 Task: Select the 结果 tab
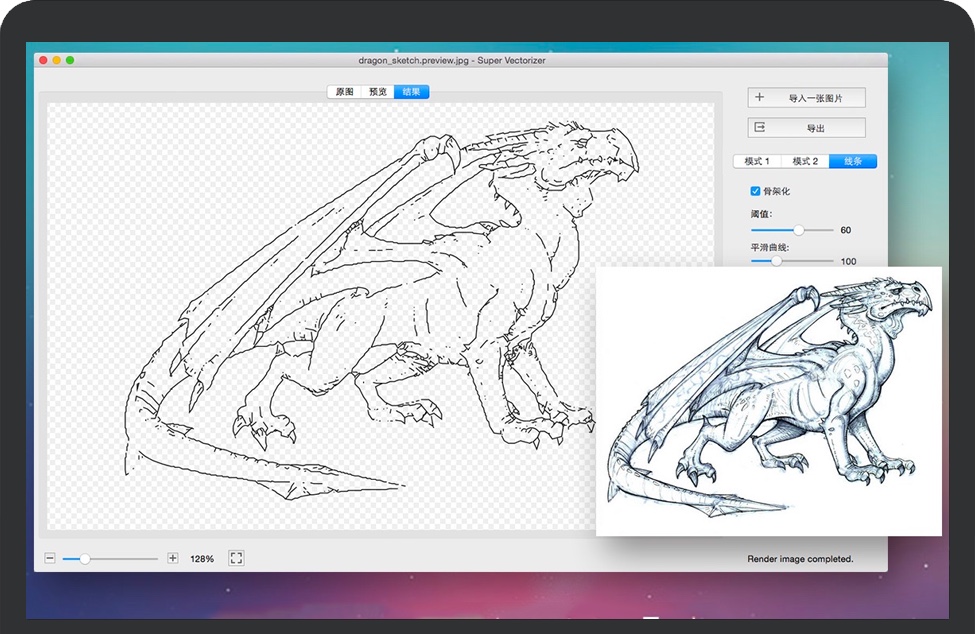click(x=410, y=91)
